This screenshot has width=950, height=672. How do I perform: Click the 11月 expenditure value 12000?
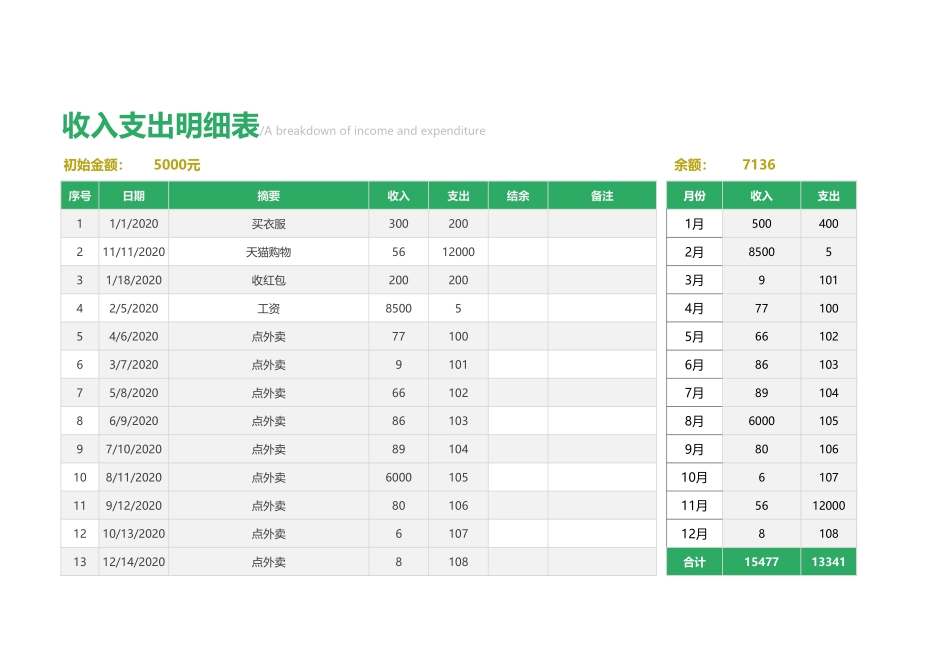click(828, 506)
